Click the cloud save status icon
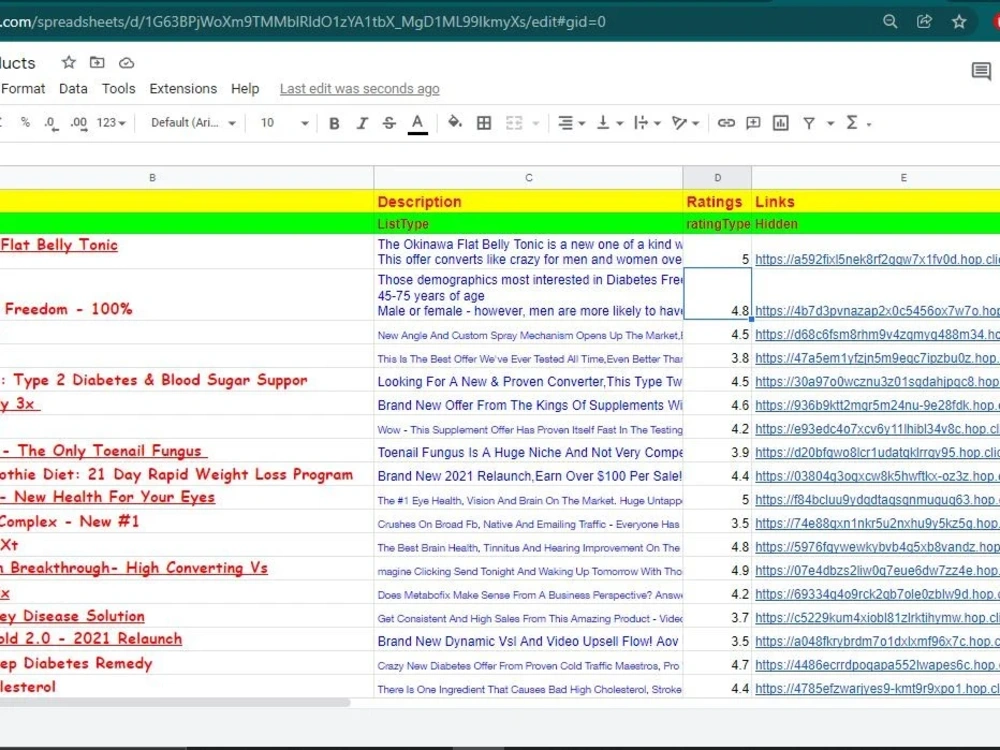 (126, 62)
